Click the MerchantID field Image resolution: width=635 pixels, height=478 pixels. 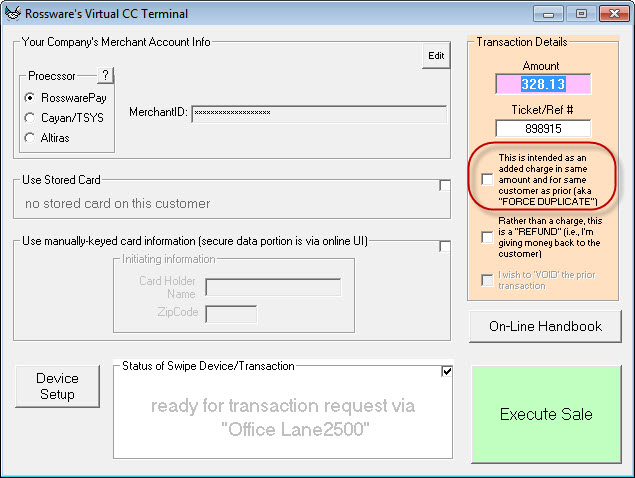coord(318,114)
